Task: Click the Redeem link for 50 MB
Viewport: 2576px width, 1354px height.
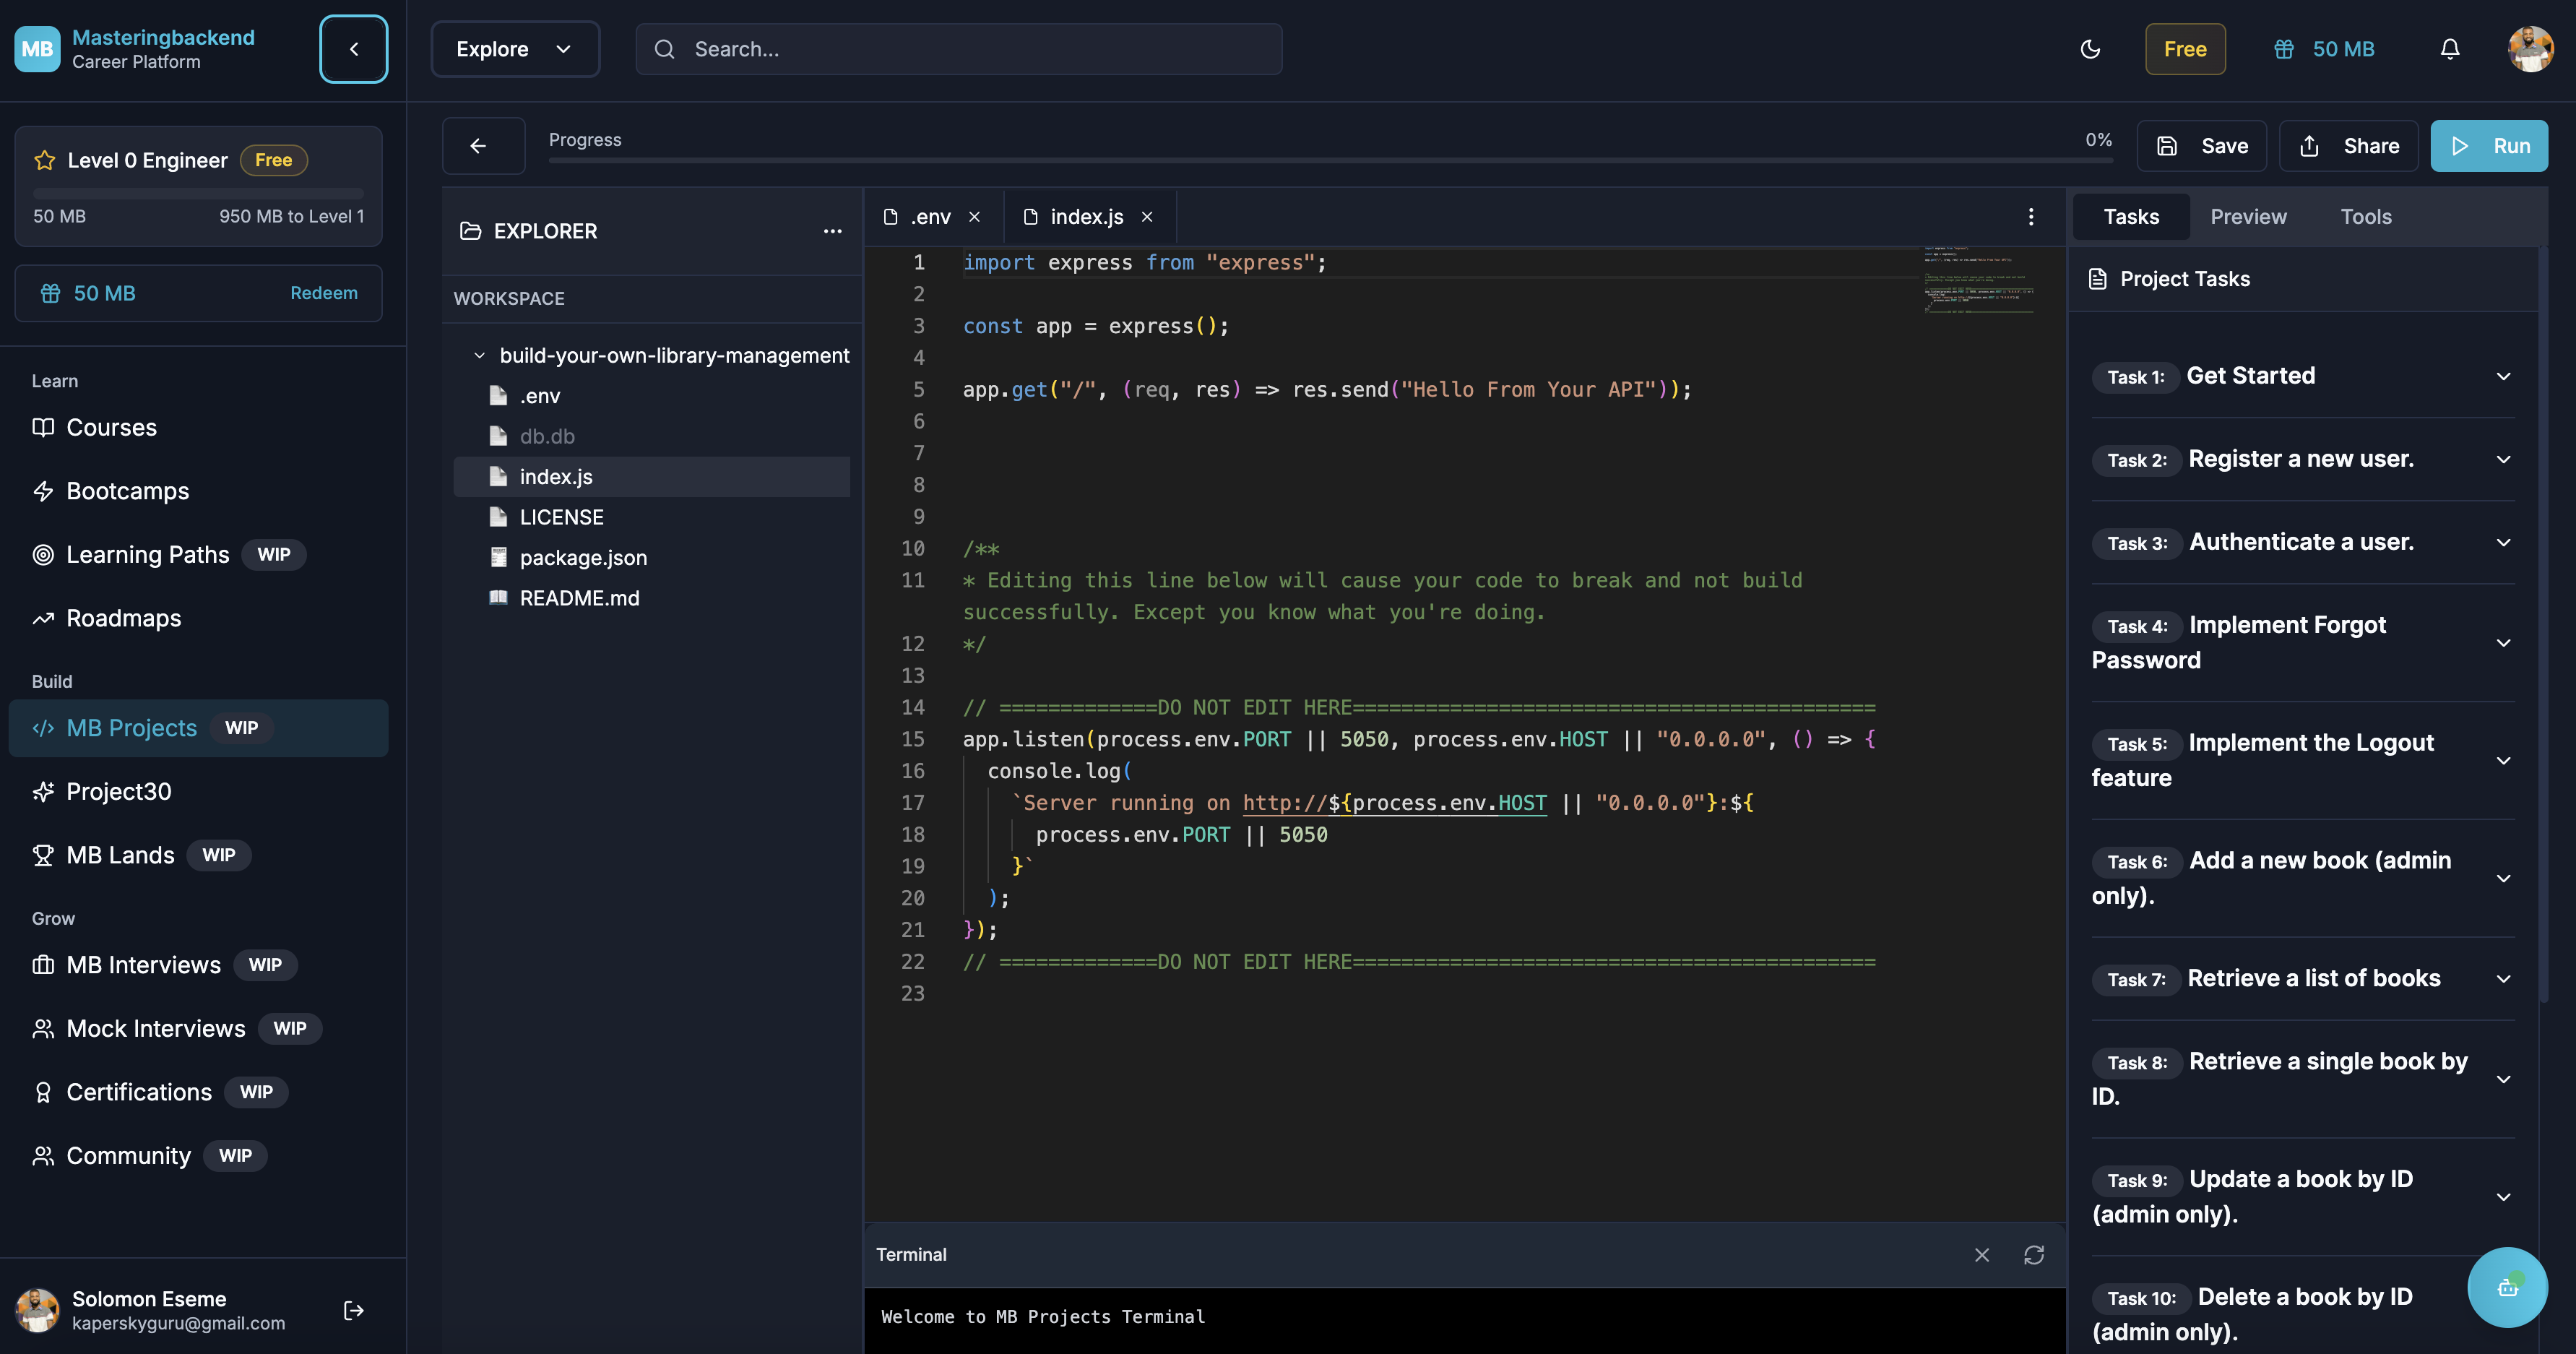Action: pos(324,293)
